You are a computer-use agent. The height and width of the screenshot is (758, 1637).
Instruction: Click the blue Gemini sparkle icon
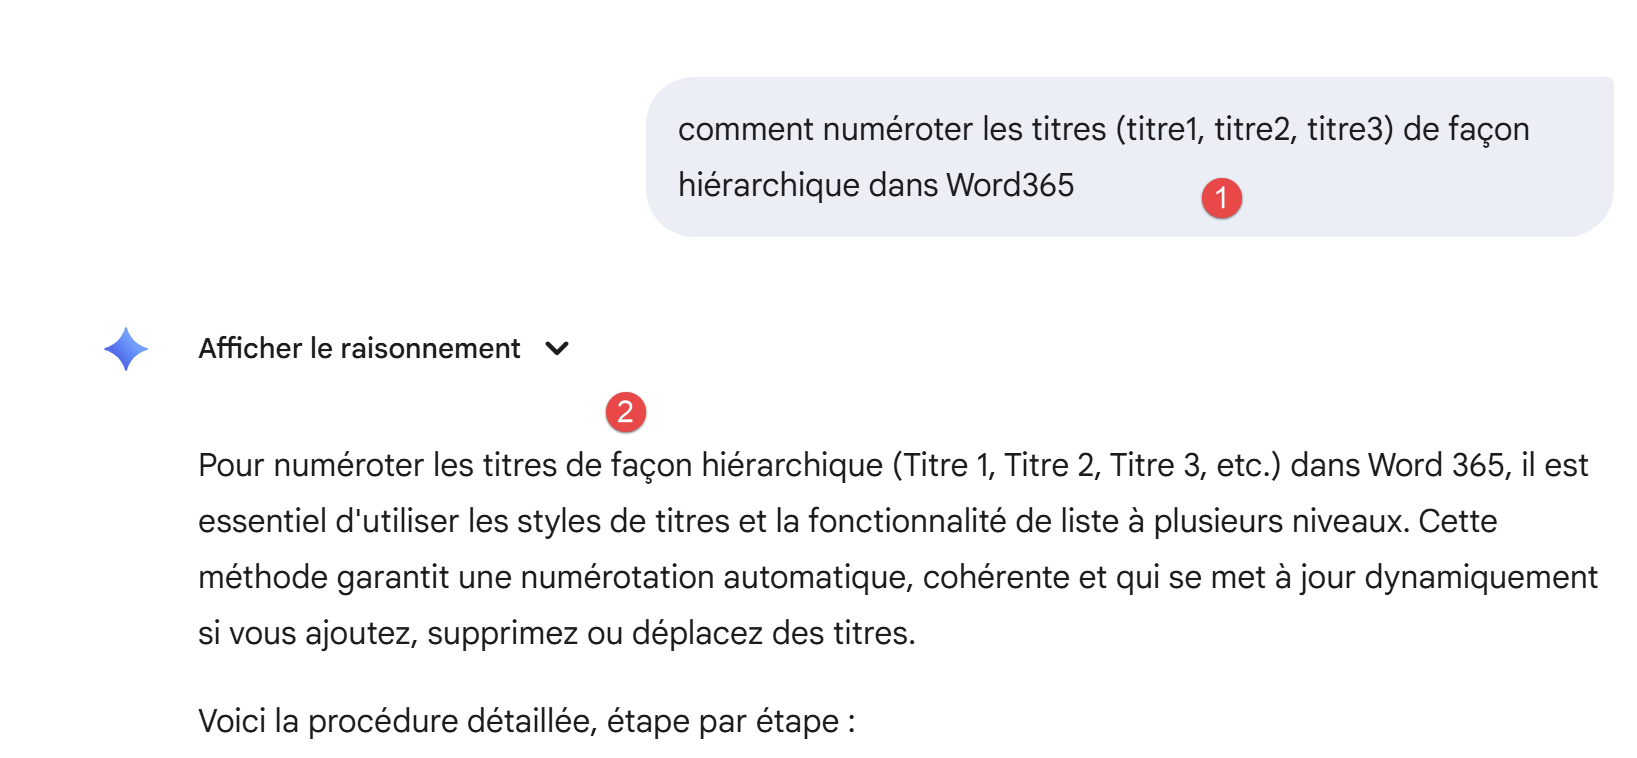coord(126,349)
